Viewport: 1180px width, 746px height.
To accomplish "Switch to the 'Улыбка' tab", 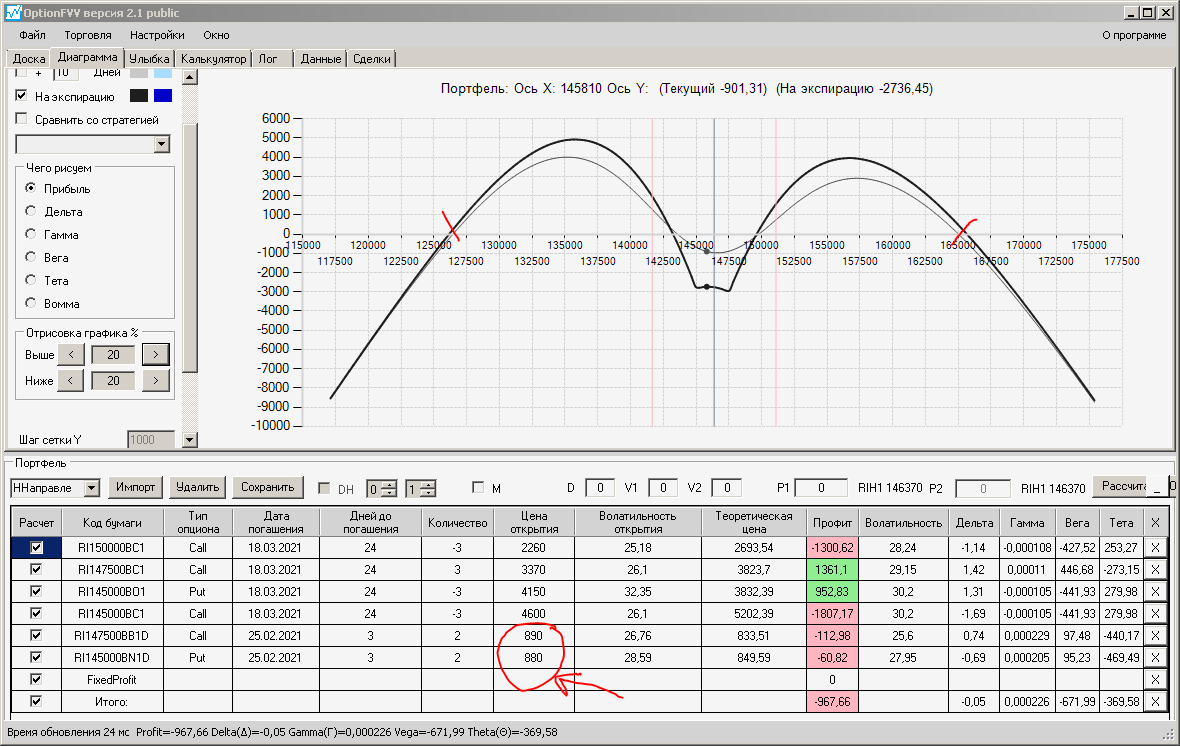I will (x=150, y=59).
